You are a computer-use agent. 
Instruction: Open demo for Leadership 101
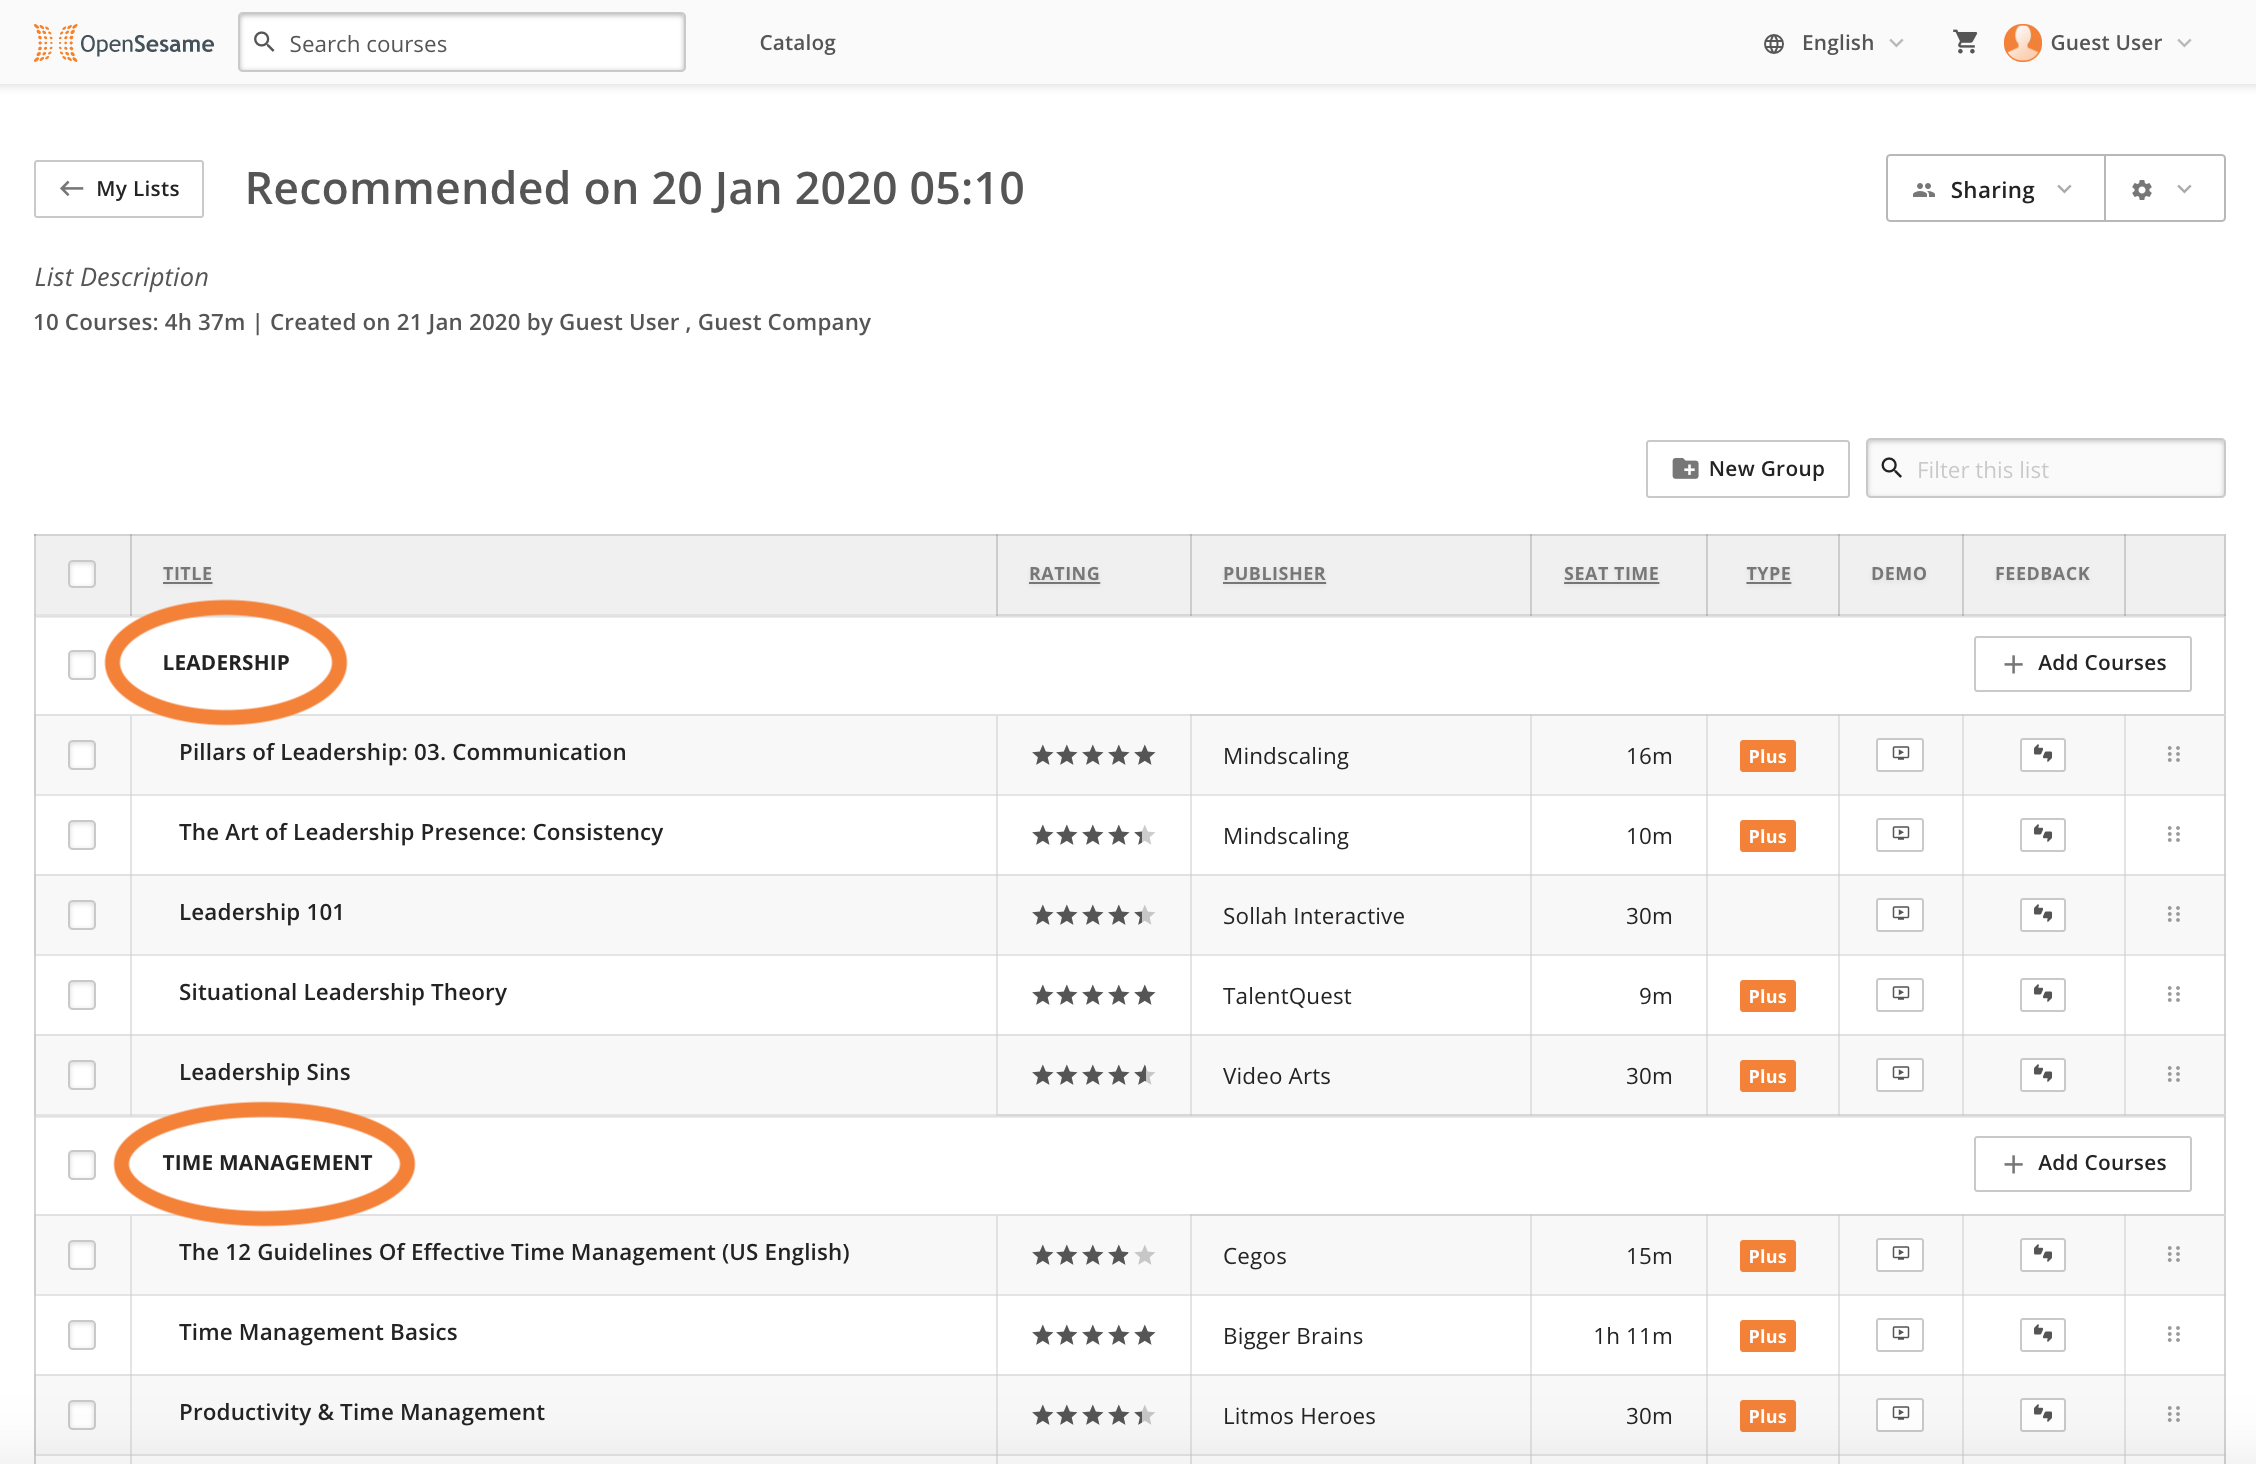[x=1900, y=914]
